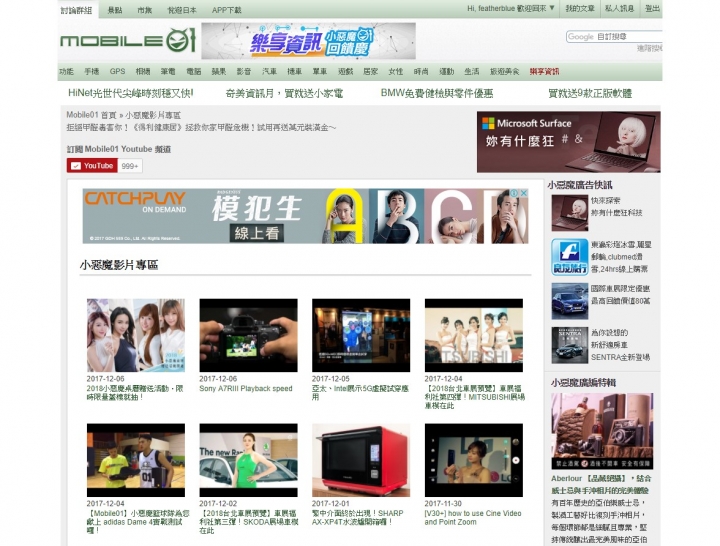Open the CATCHPLAY 模犯生 banner ad
The image size is (720, 546).
[x=305, y=216]
